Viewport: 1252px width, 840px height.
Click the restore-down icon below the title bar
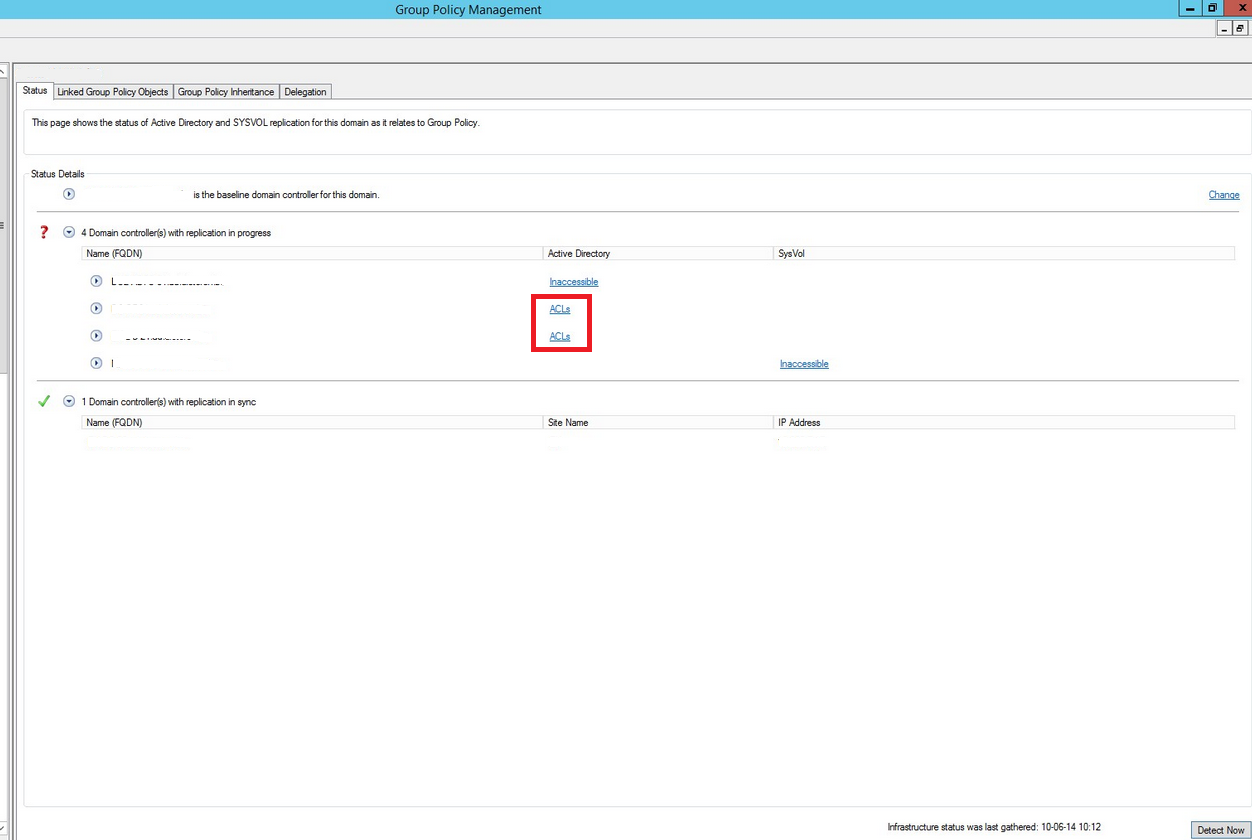pos(1238,28)
